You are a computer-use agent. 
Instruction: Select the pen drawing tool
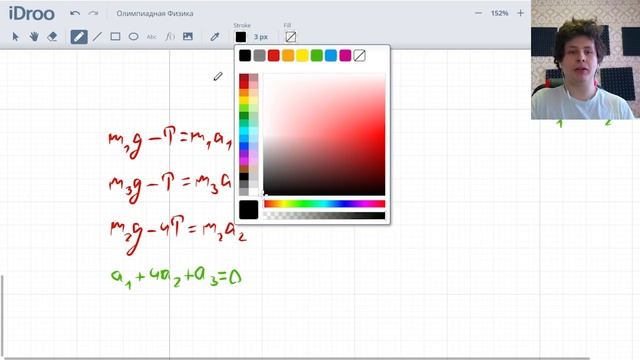tap(79, 37)
